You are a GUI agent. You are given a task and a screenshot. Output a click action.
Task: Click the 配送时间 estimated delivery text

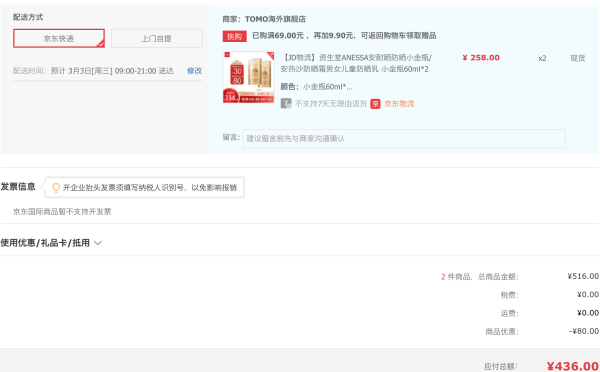(93, 71)
